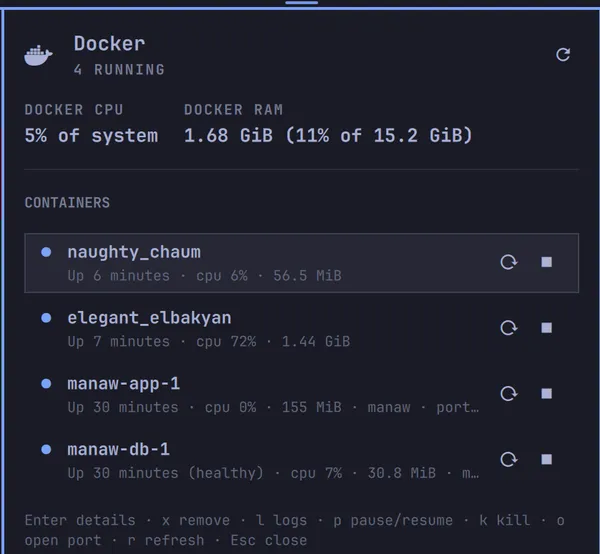Screen dimensions: 600x554
Task: Click the Docker title heading
Action: coord(109,44)
